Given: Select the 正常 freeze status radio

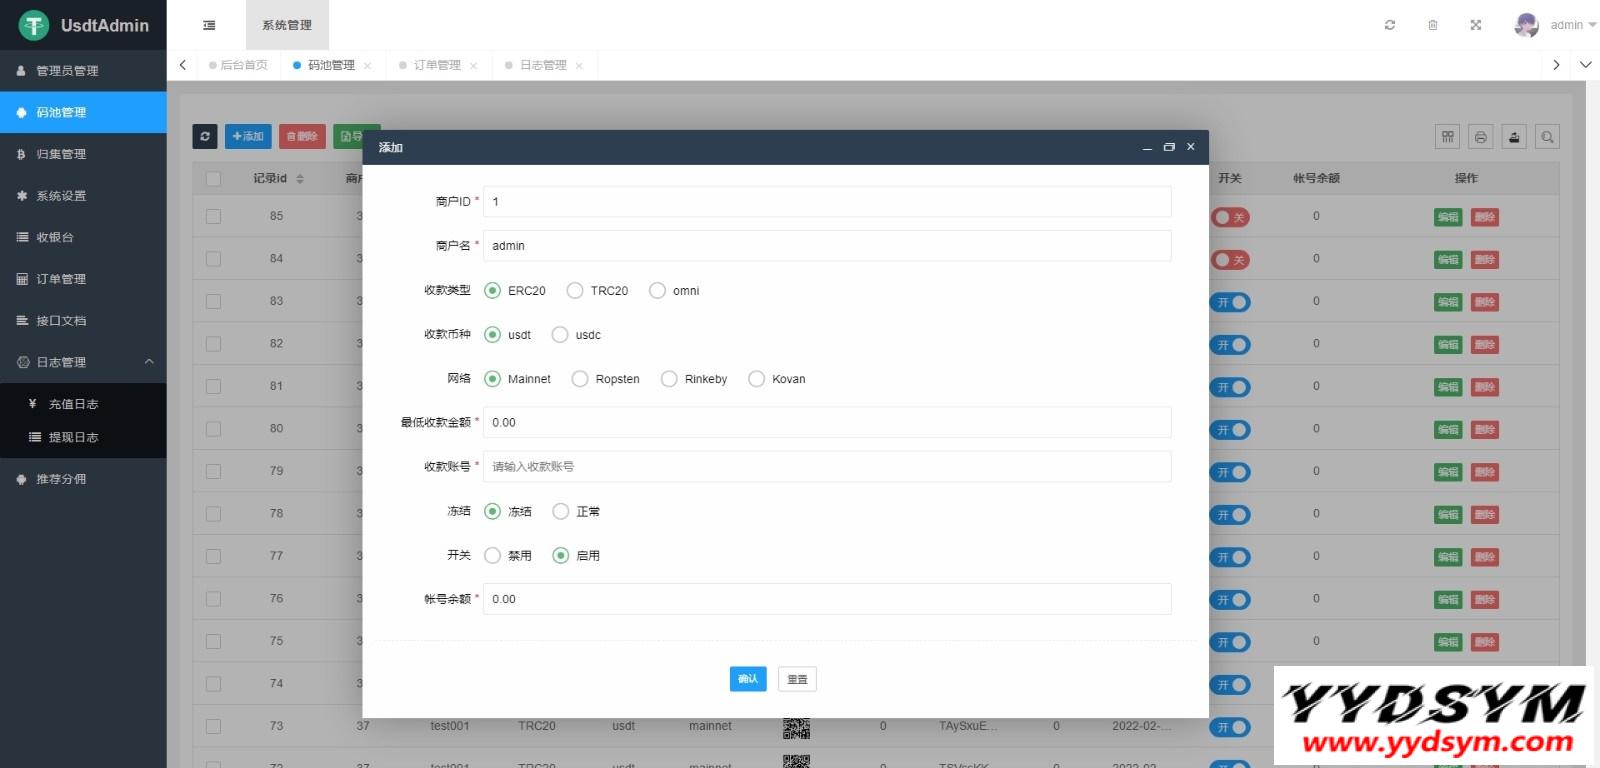Looking at the screenshot, I should (561, 511).
